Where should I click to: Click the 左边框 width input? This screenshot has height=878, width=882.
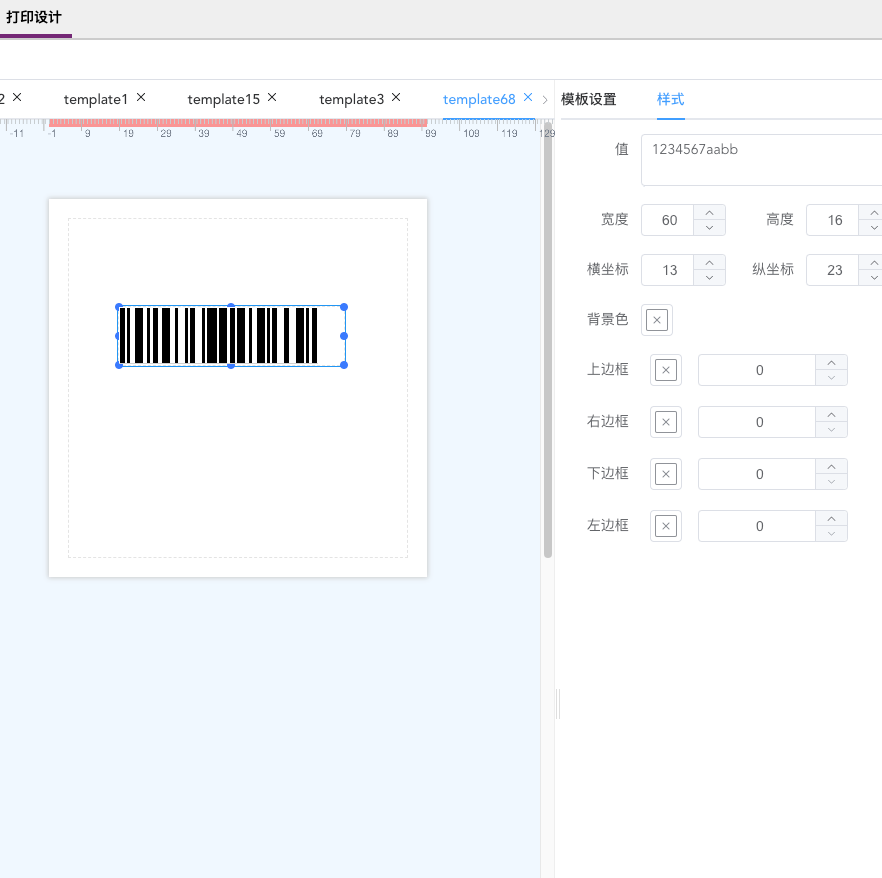(757, 526)
